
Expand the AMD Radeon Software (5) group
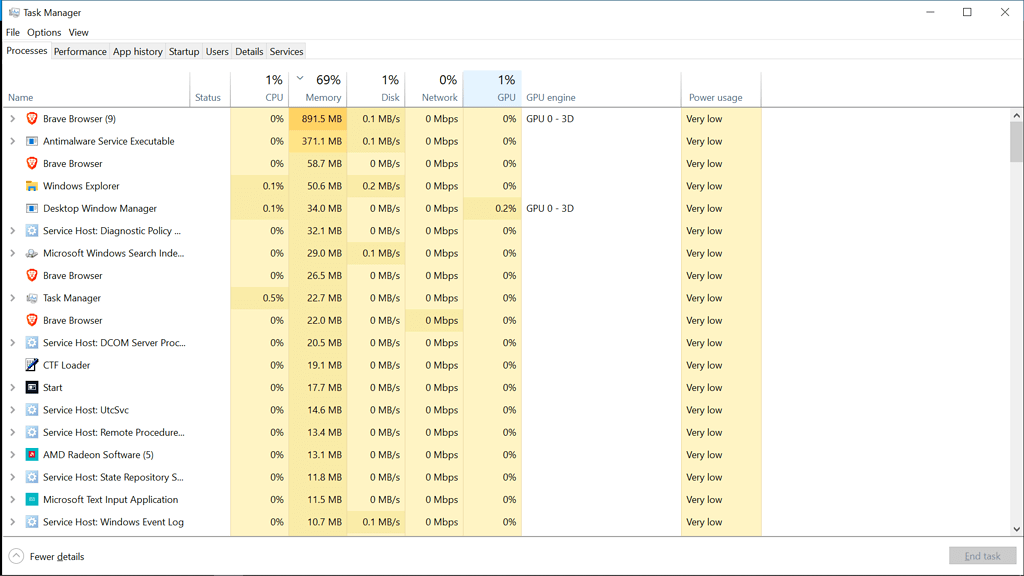coord(11,455)
